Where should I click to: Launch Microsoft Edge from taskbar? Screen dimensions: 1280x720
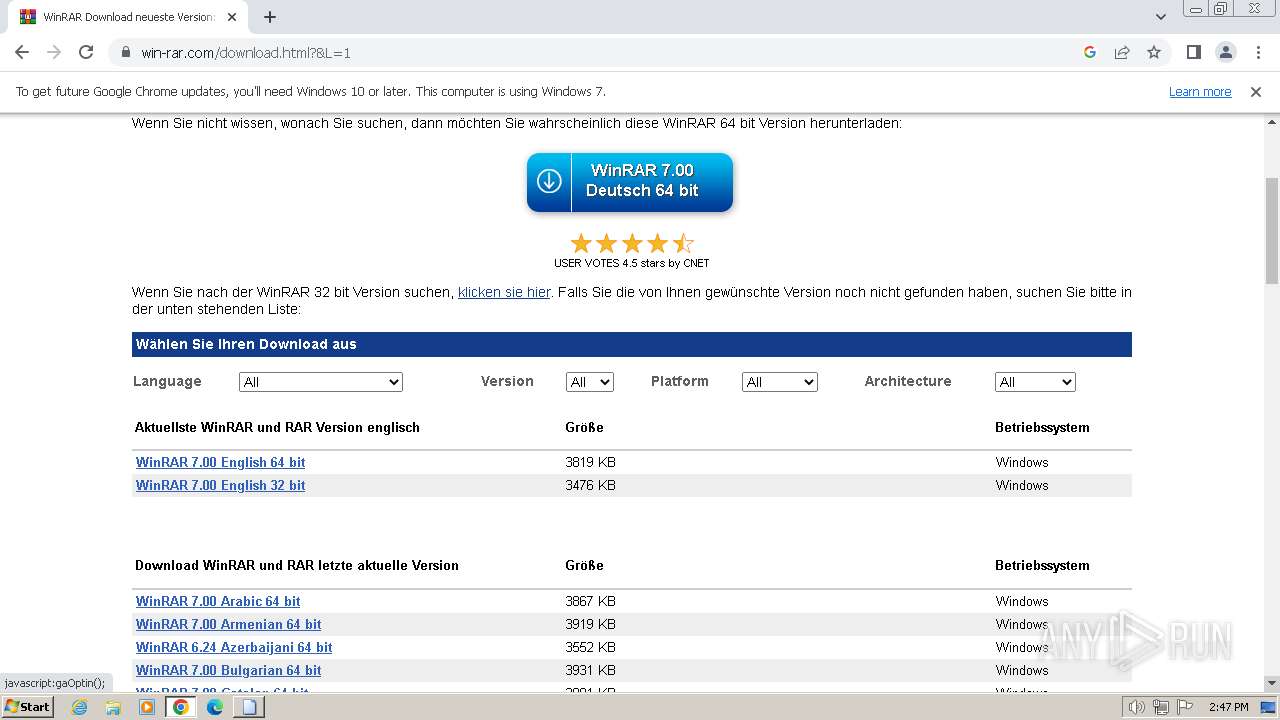click(x=215, y=707)
